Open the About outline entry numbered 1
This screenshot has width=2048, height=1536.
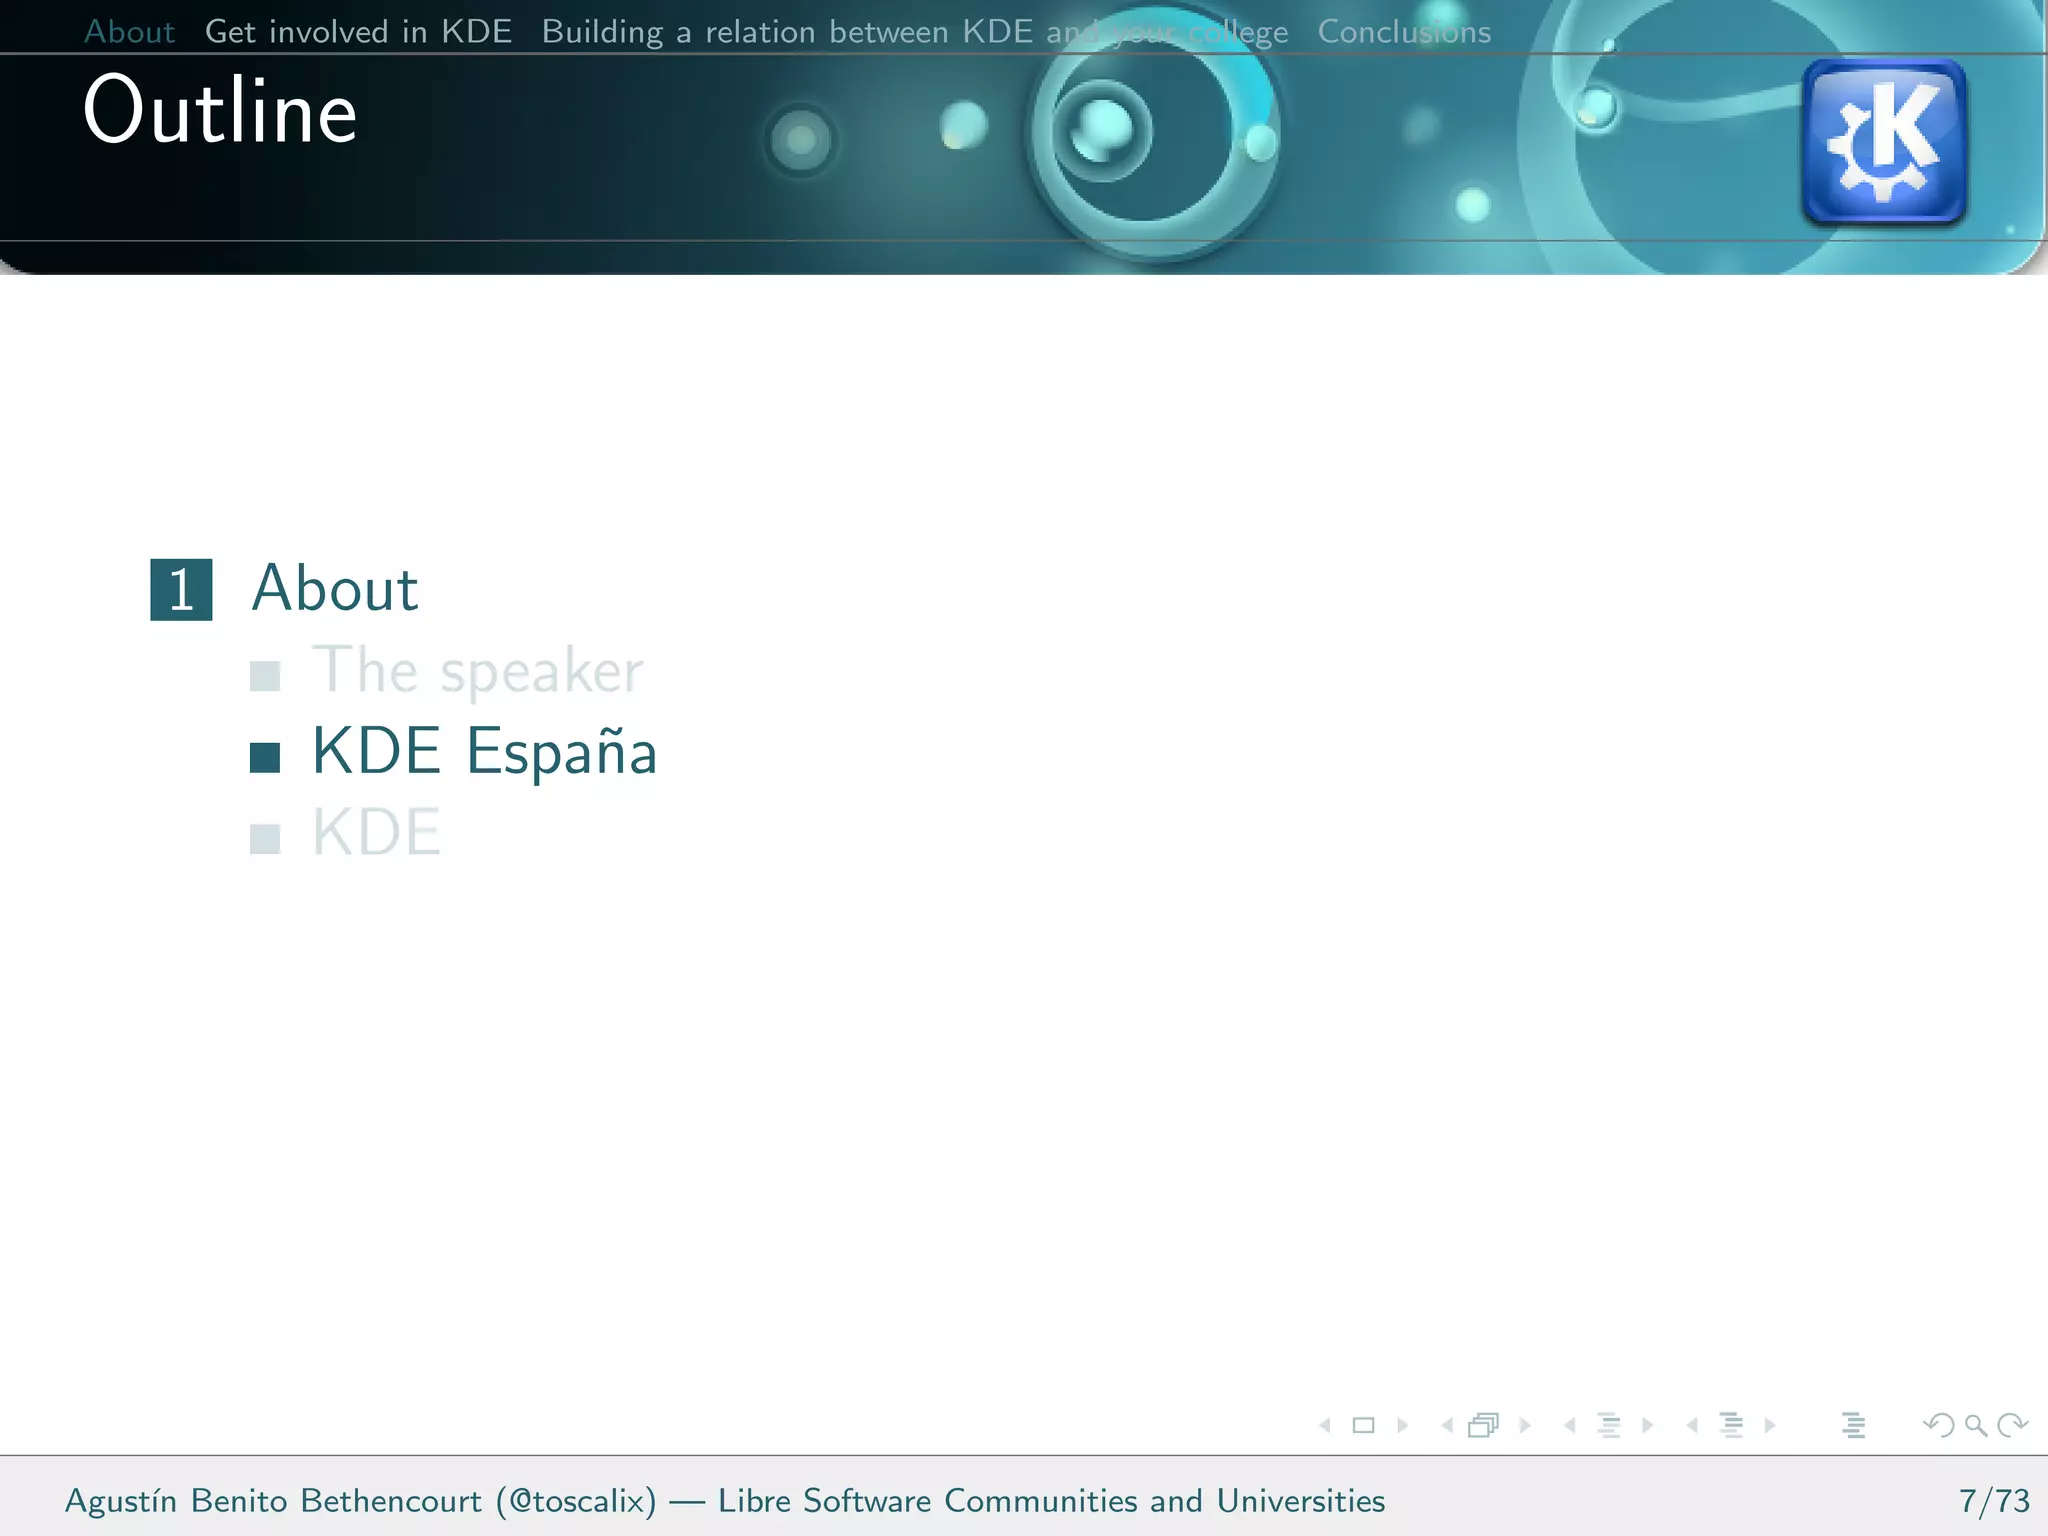[x=334, y=588]
